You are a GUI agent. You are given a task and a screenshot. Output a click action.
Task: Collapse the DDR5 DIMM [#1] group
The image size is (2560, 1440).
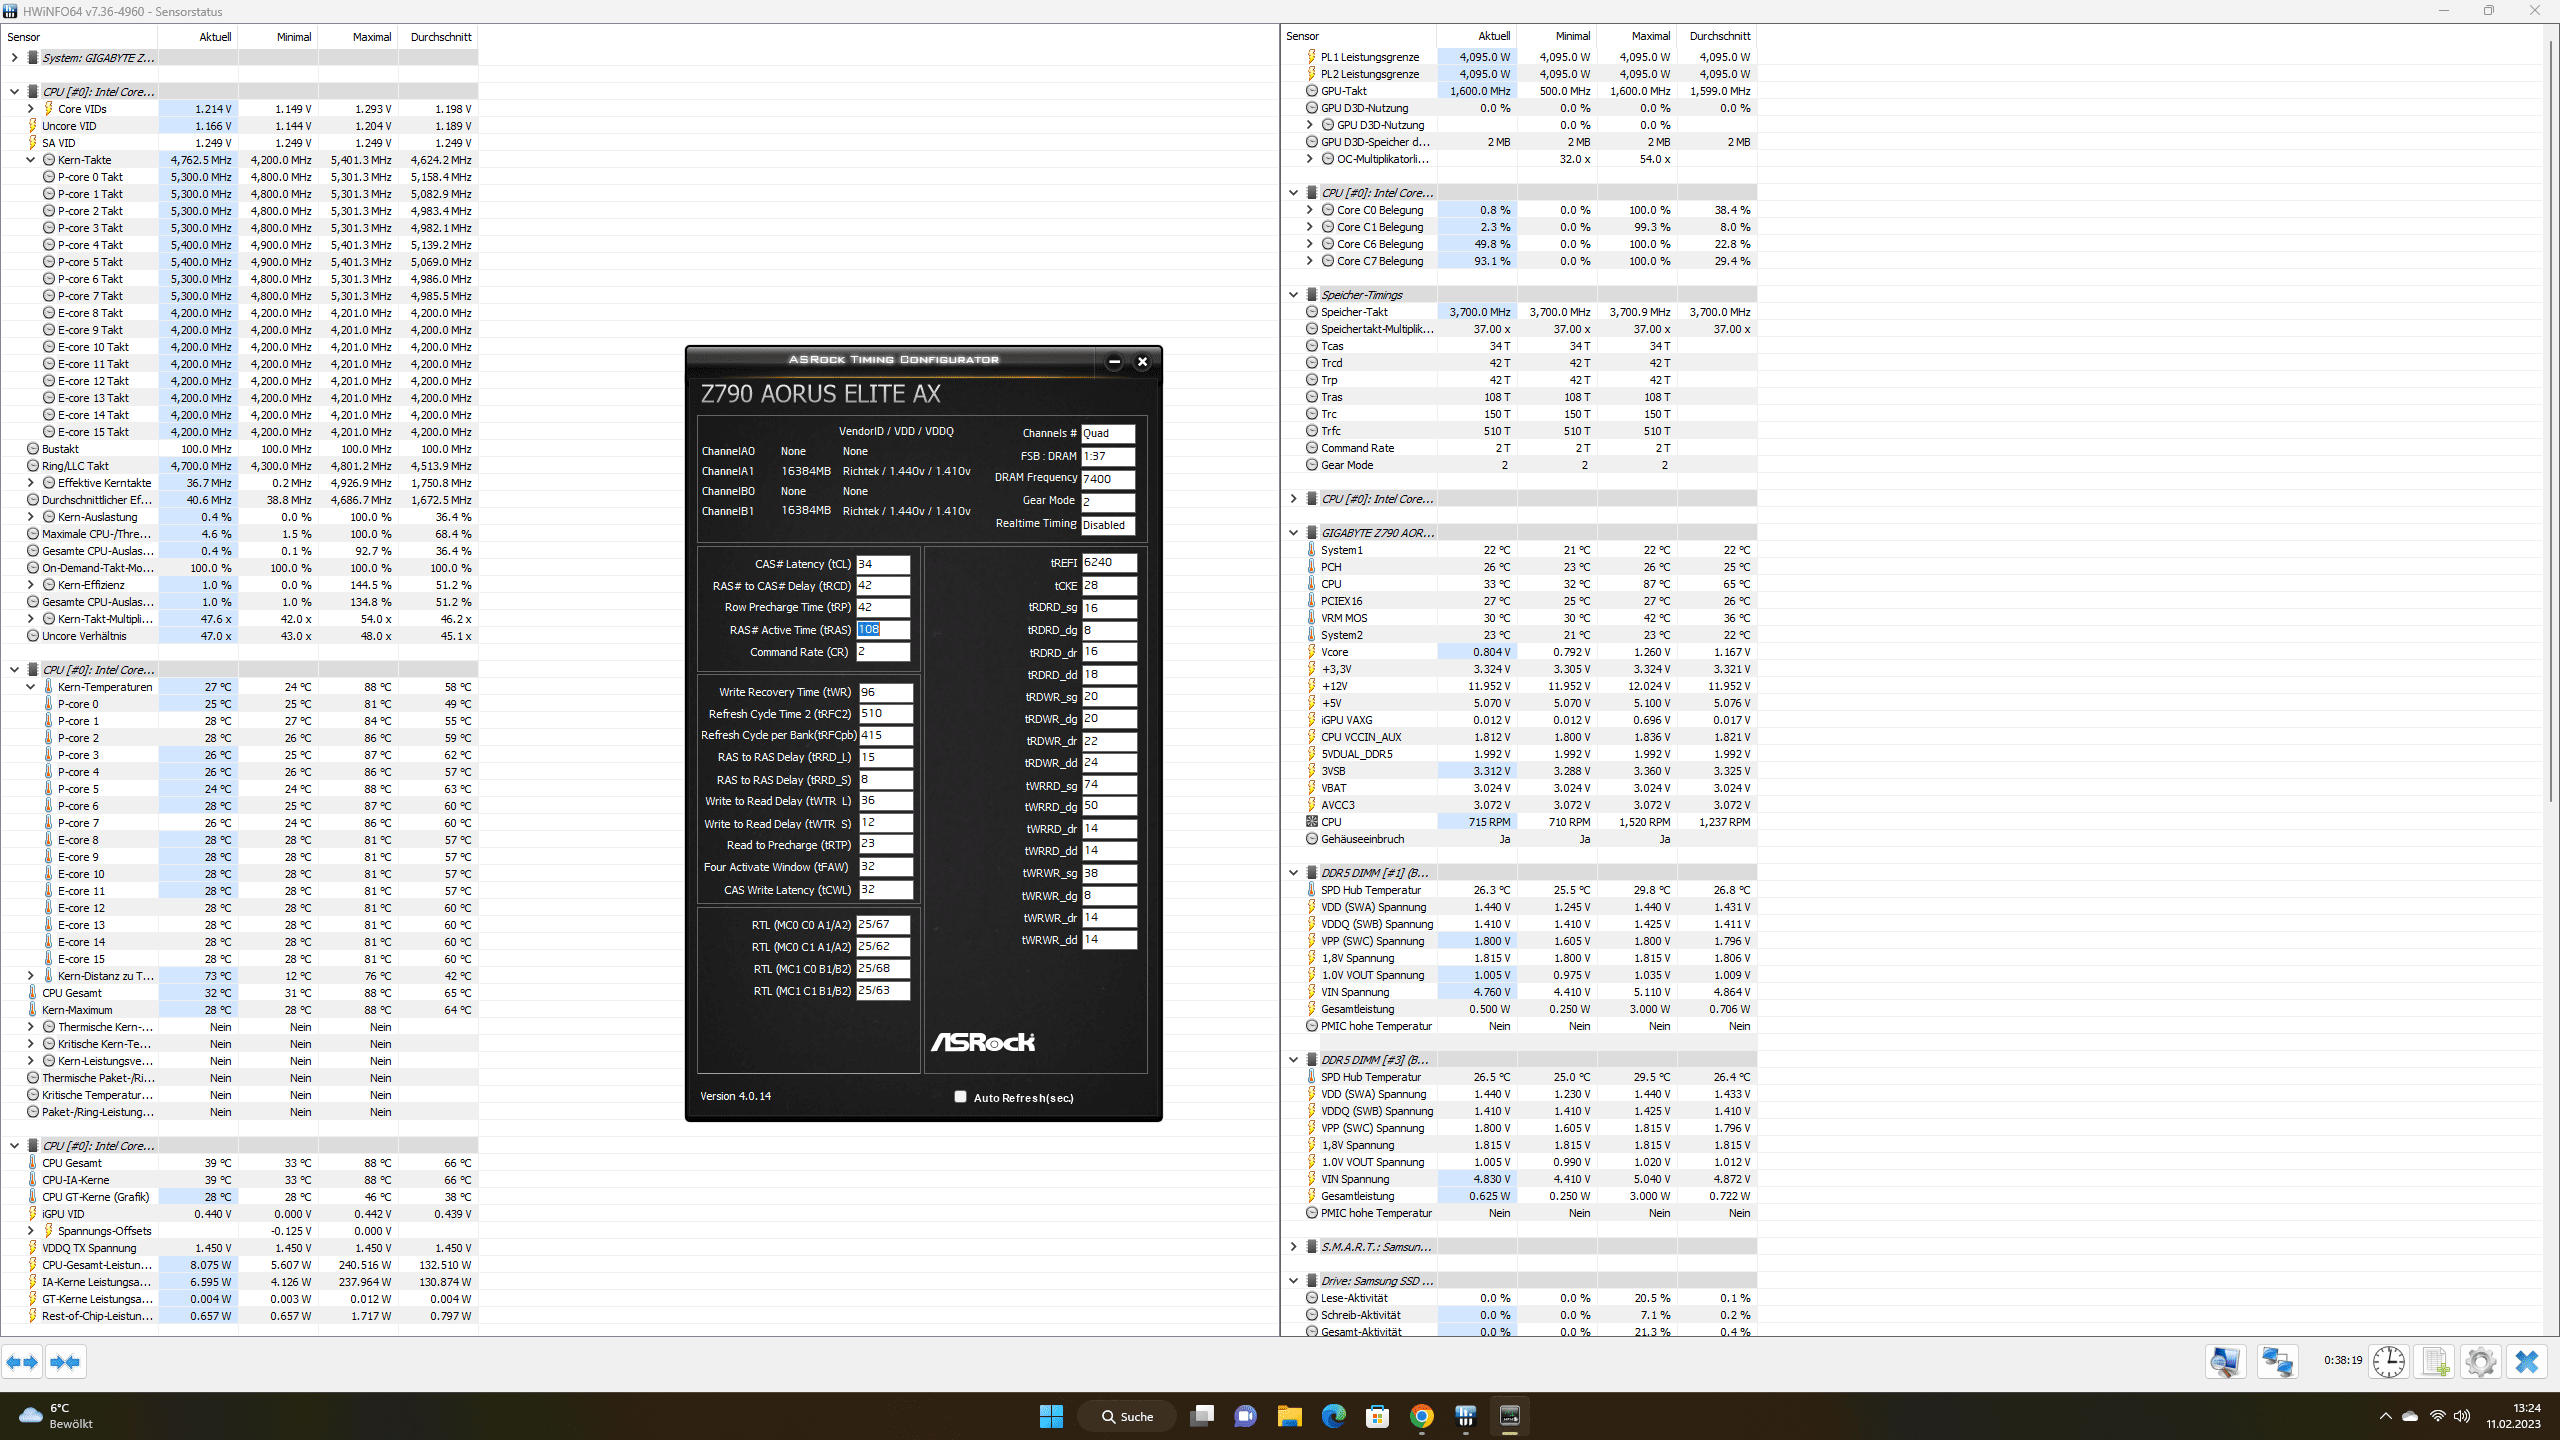(x=1293, y=873)
